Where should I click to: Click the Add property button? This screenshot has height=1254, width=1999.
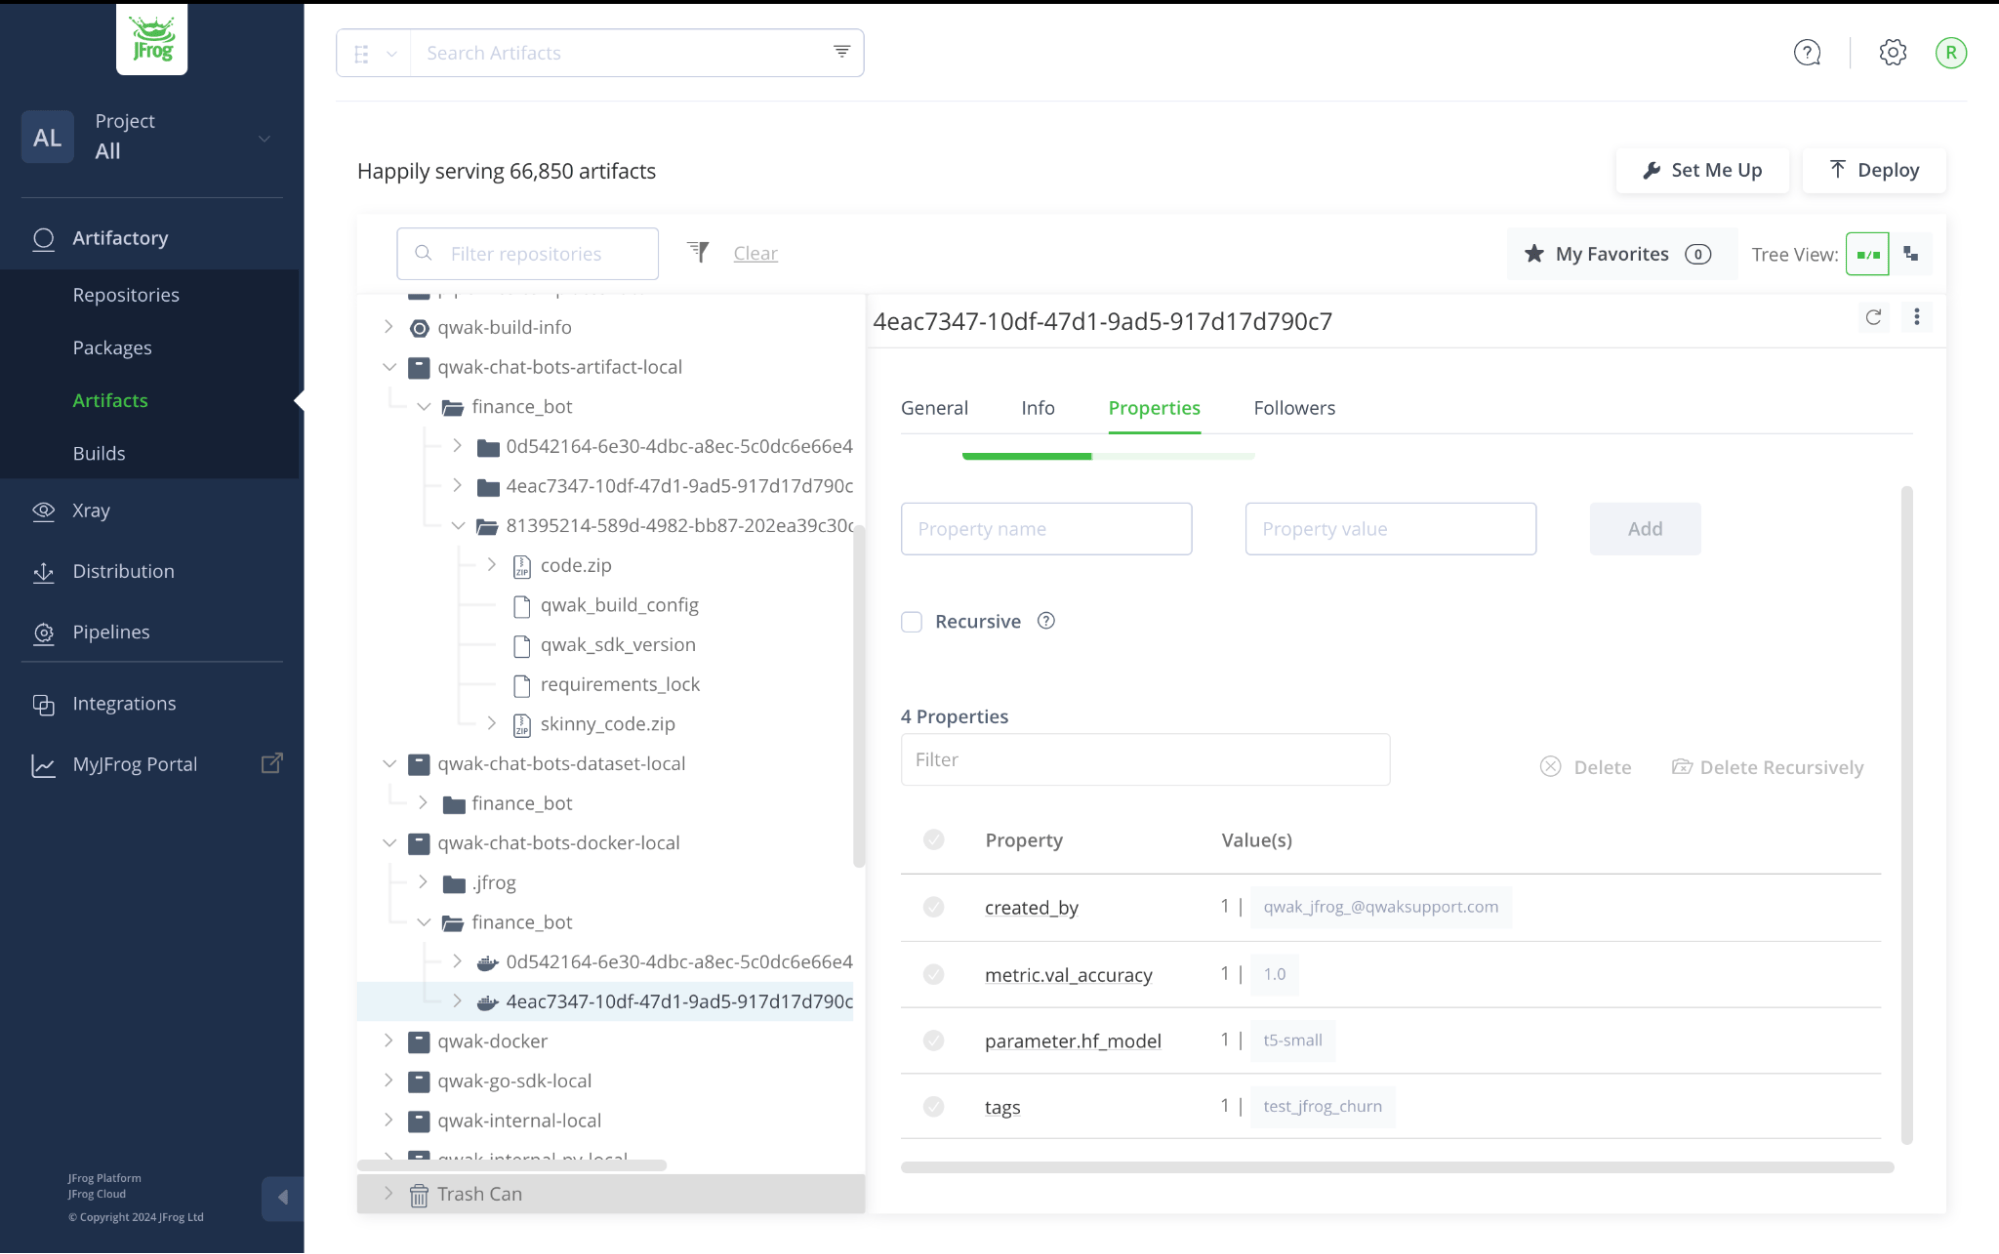pyautogui.click(x=1645, y=527)
